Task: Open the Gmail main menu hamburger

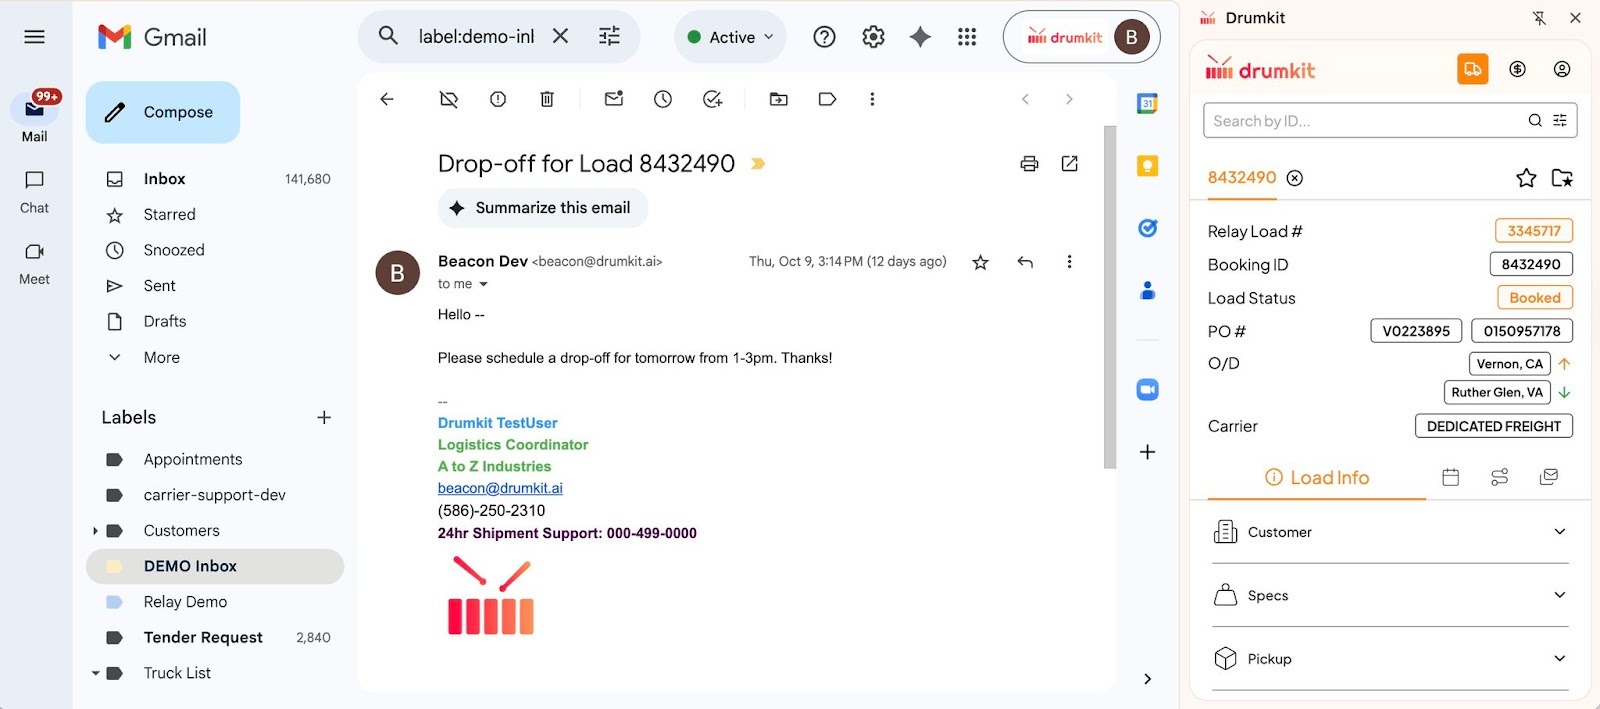Action: pyautogui.click(x=34, y=37)
